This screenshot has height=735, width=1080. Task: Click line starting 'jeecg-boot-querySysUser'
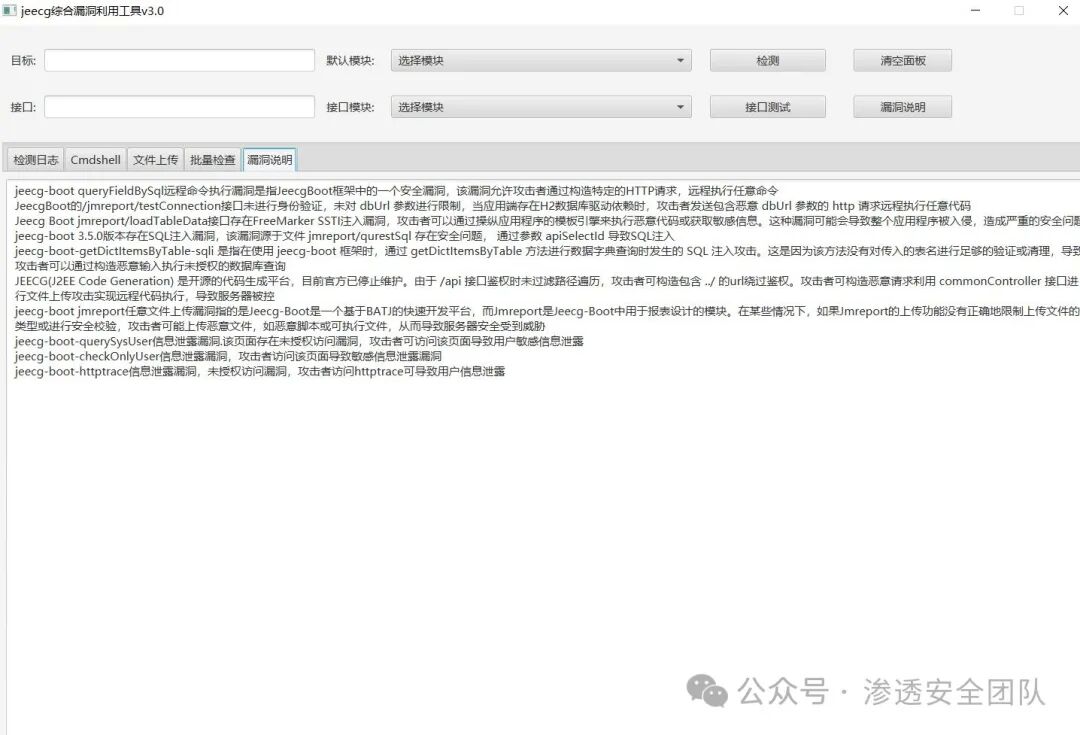[299, 341]
